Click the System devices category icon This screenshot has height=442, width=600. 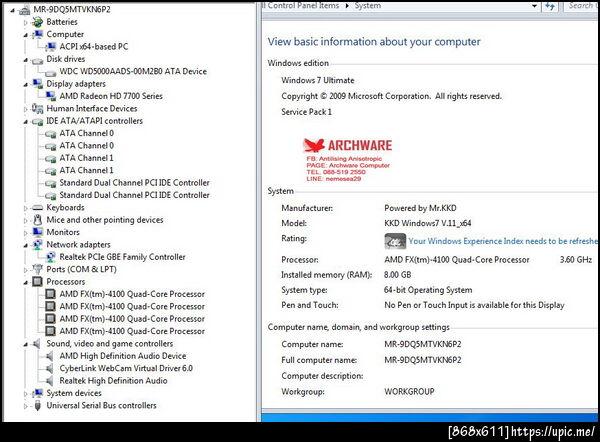[x=38, y=393]
